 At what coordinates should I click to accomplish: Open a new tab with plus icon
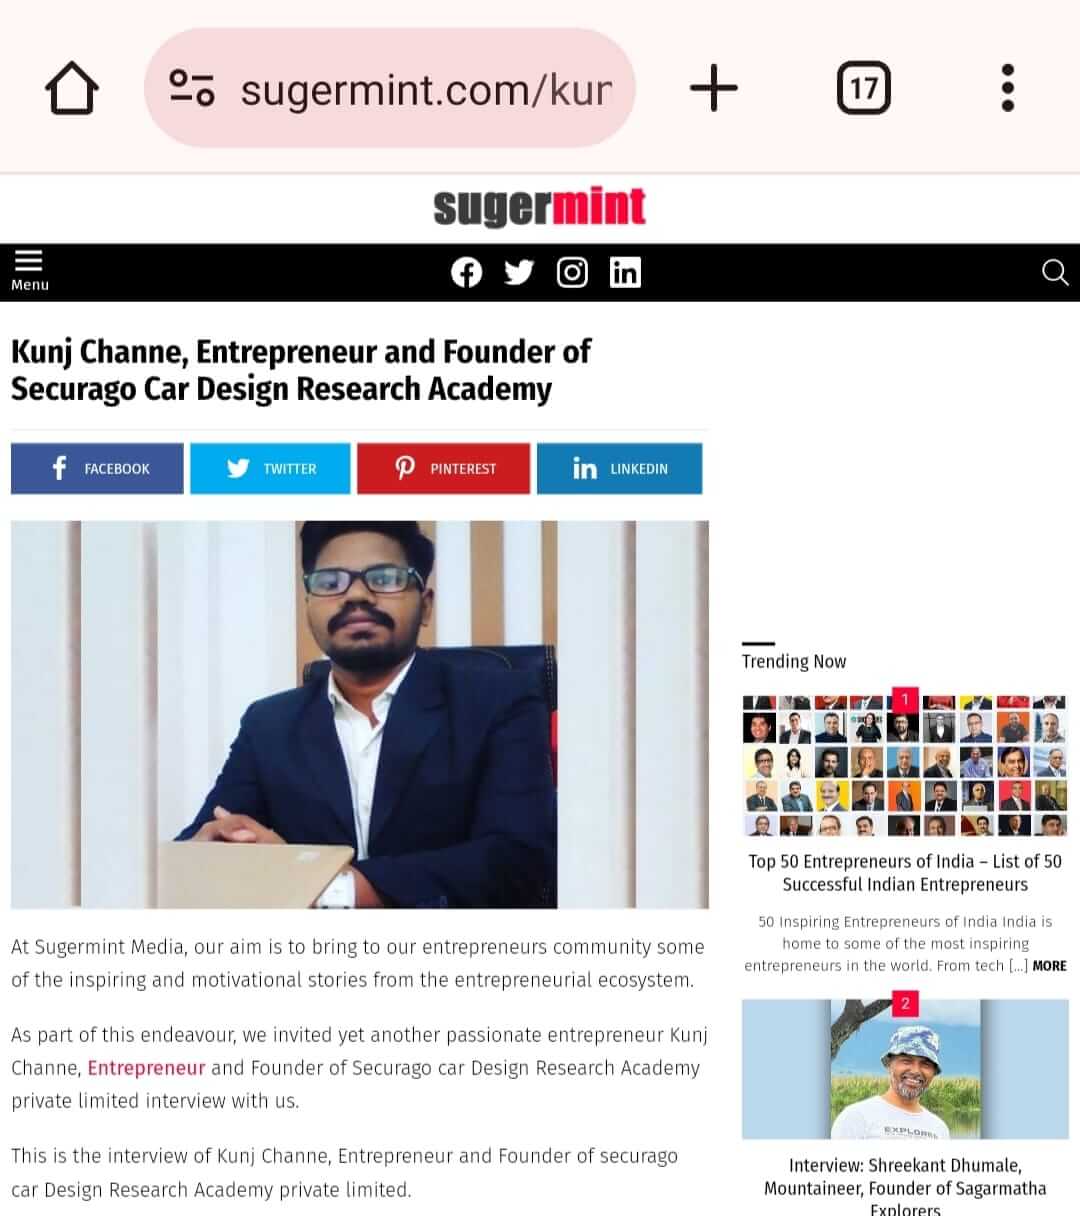pos(714,88)
